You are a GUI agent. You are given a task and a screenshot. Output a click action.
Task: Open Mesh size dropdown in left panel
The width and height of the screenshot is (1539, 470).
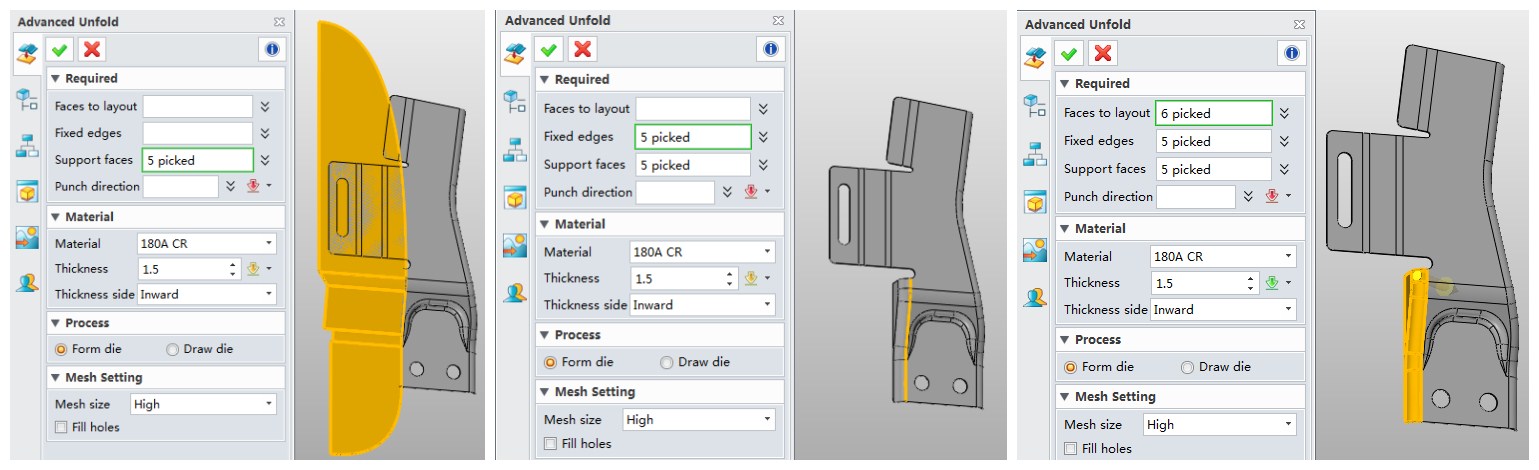[x=203, y=404]
